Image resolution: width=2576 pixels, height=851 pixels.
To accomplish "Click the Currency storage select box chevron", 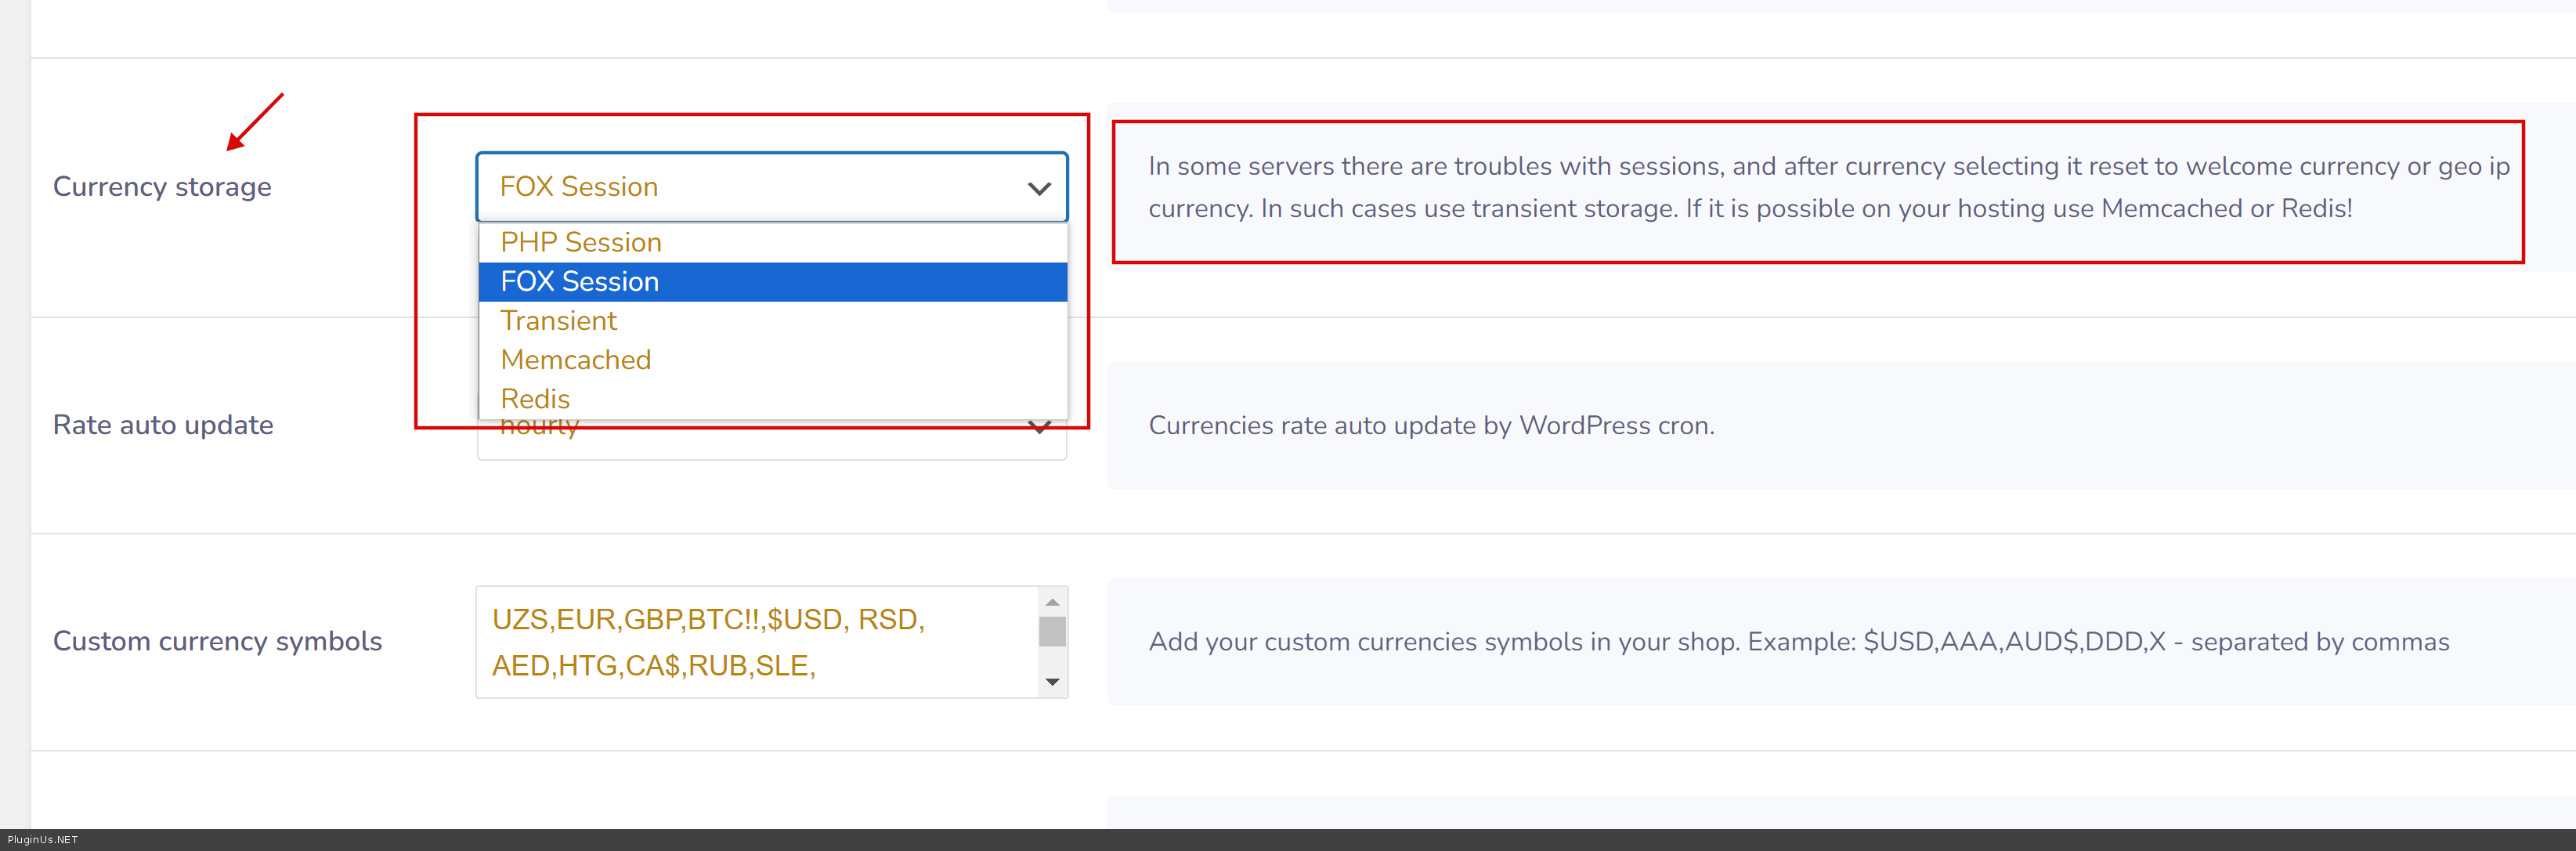I will [x=1039, y=188].
